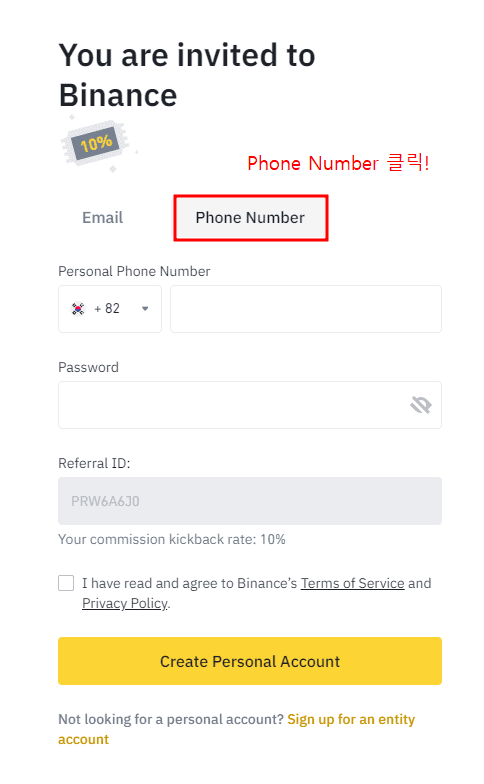Screen dimensions: 484x784
Task: Open the Terms of Service link
Action: click(352, 583)
